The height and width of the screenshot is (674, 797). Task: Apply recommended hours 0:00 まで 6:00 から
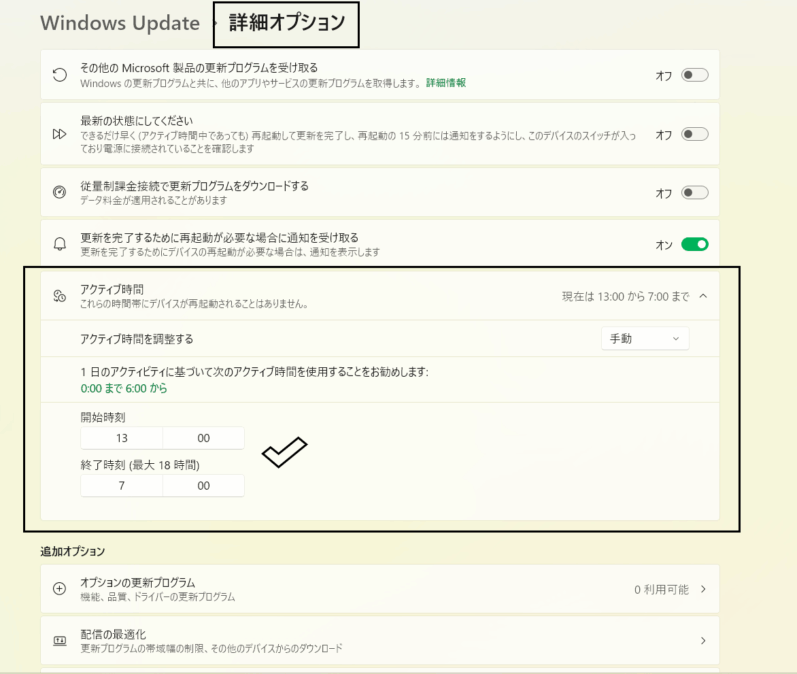pyautogui.click(x=124, y=388)
